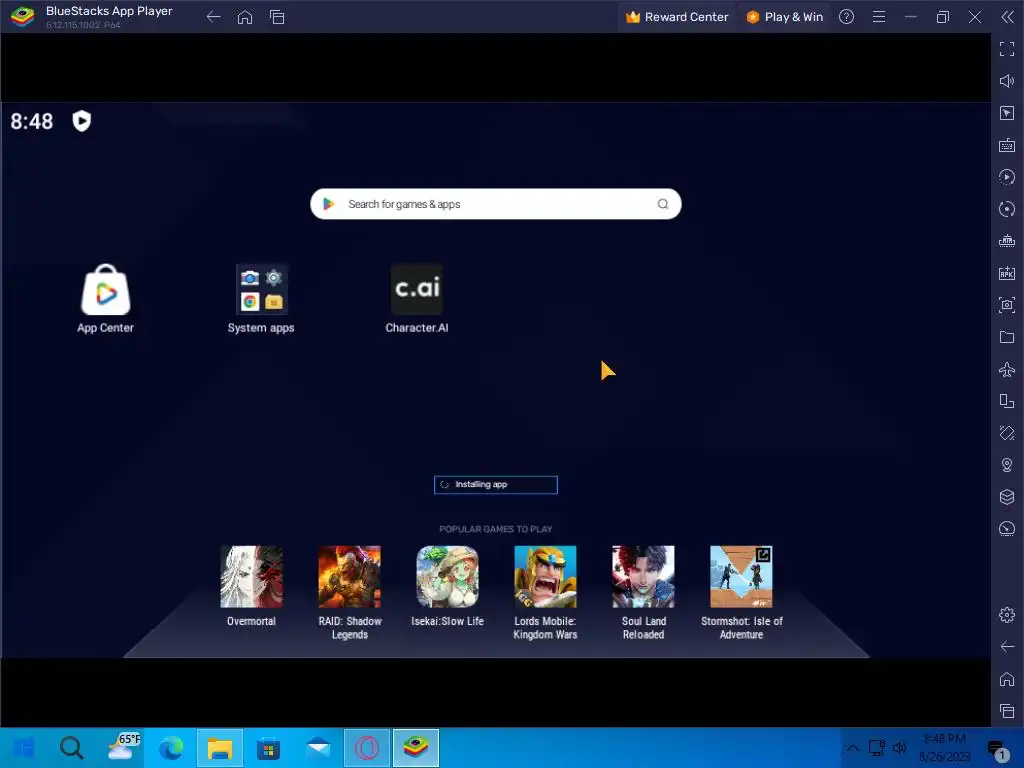The height and width of the screenshot is (768, 1024).
Task: Open Reward Center
Action: point(677,17)
